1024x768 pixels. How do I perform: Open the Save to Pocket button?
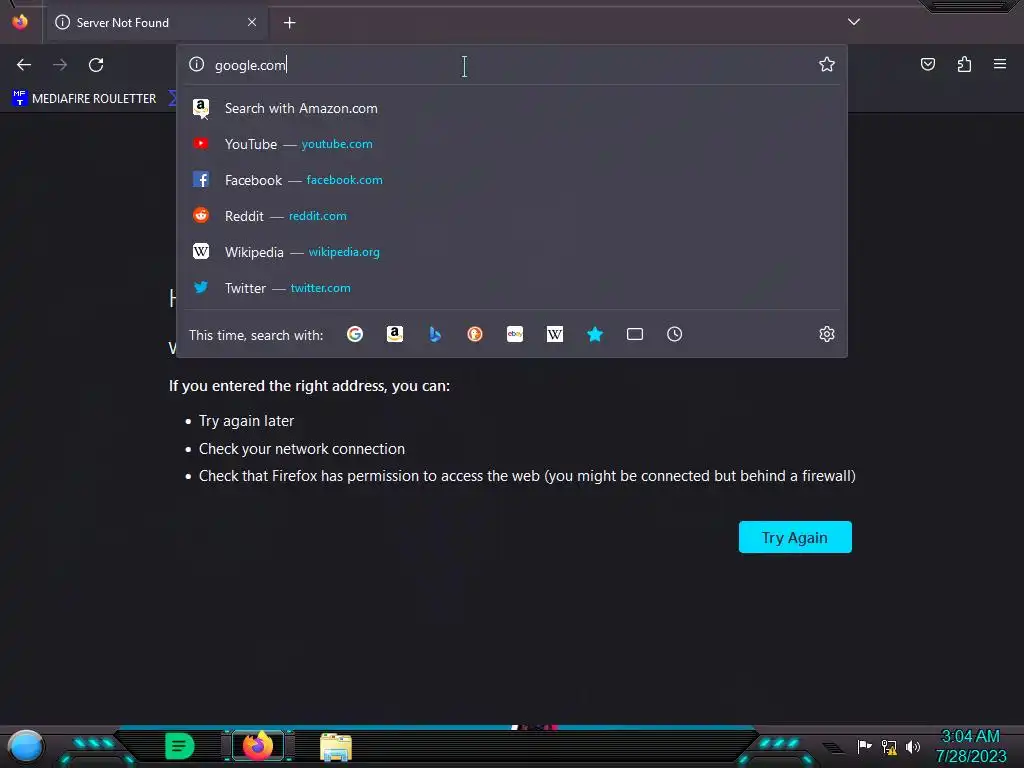pyautogui.click(x=927, y=64)
